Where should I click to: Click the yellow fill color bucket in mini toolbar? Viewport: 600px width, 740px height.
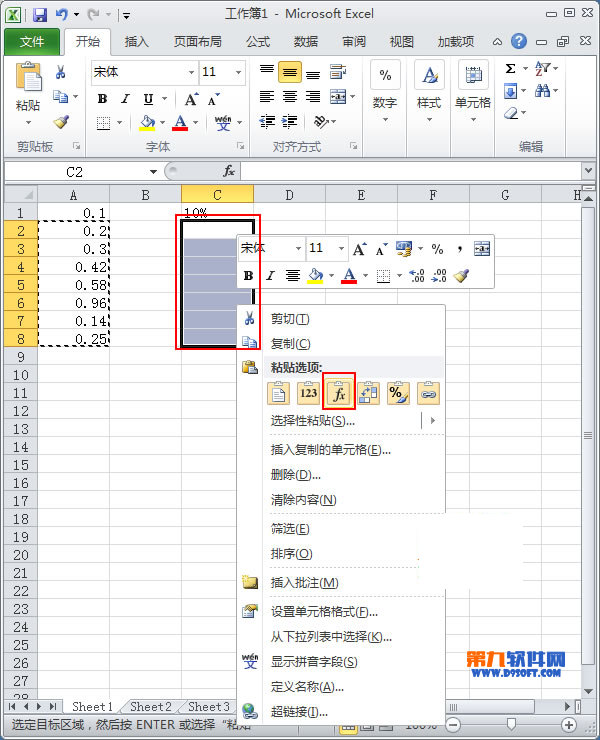click(314, 275)
